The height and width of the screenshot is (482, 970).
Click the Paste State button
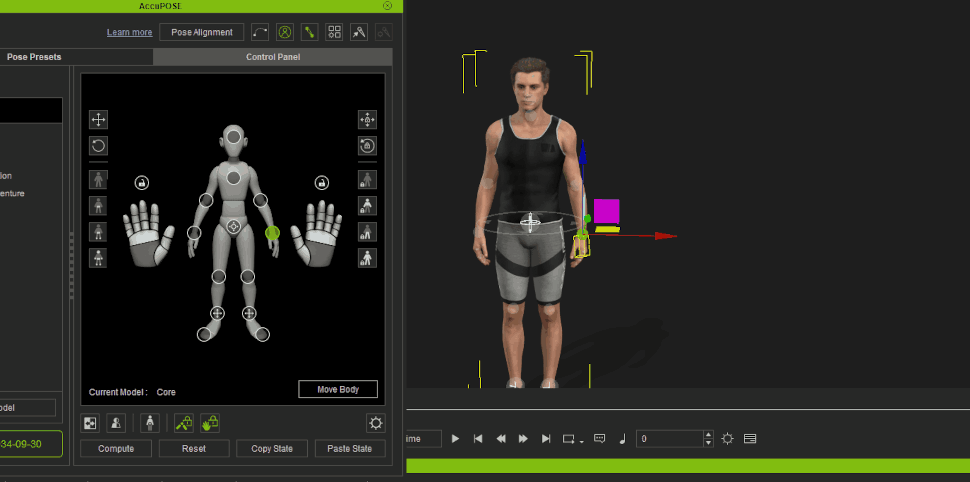tap(350, 449)
